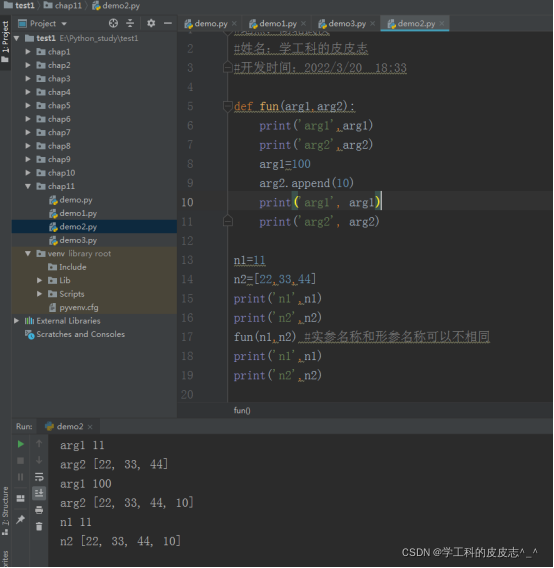Click the green Run button in run panel
The height and width of the screenshot is (568, 554).
[x=21, y=444]
